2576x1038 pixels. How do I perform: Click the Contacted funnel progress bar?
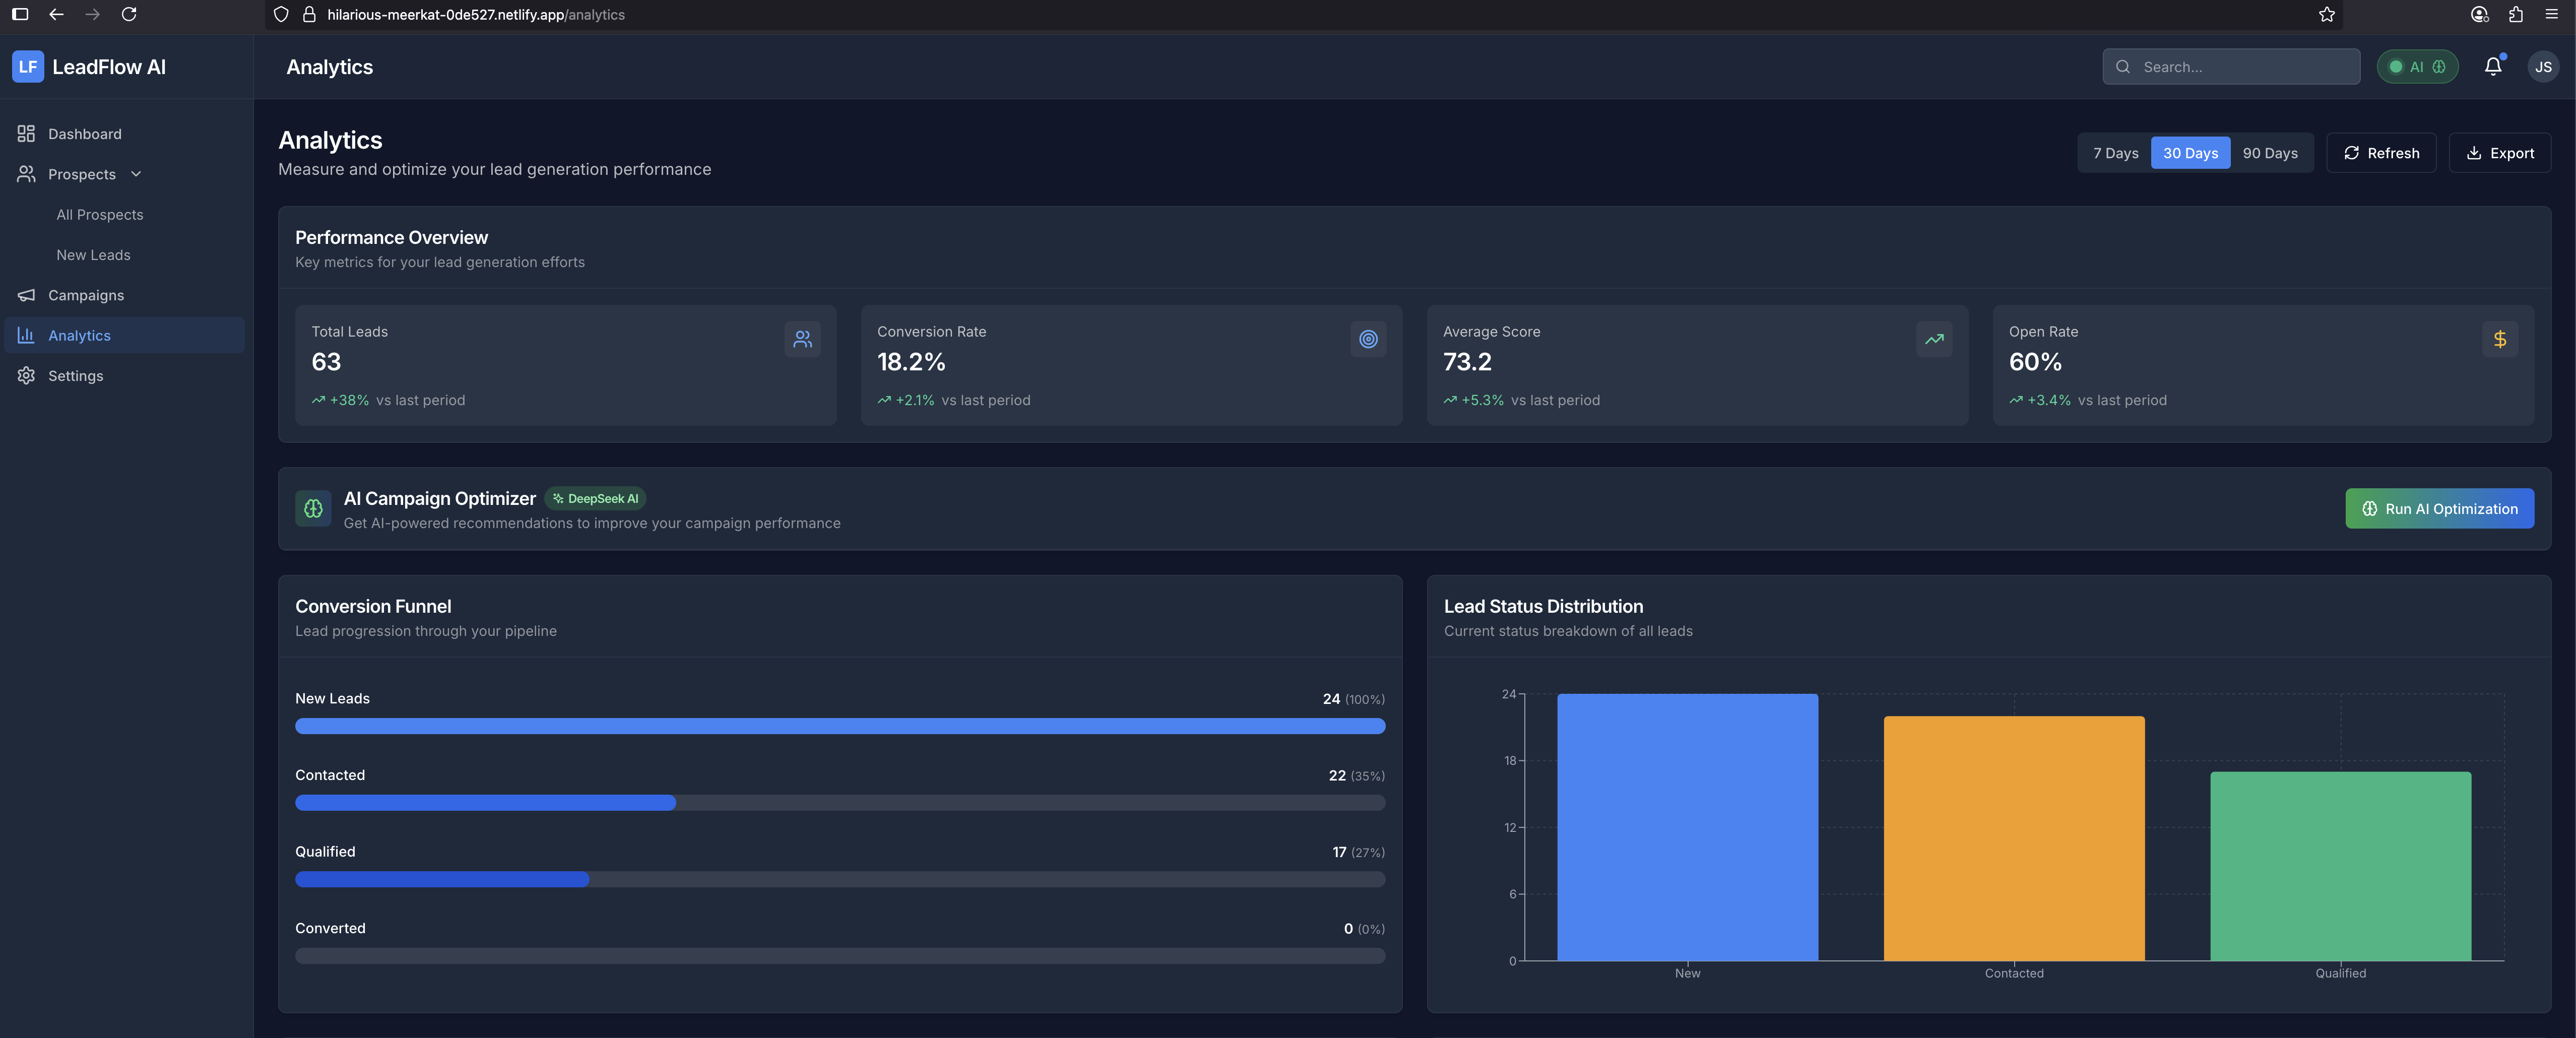(x=839, y=802)
